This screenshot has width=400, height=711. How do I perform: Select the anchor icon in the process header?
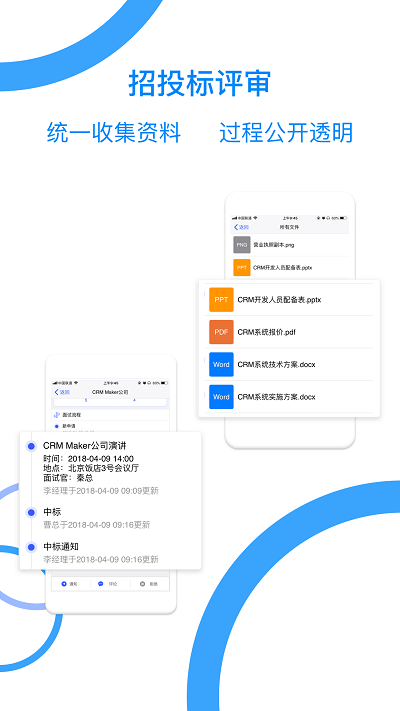point(57,415)
